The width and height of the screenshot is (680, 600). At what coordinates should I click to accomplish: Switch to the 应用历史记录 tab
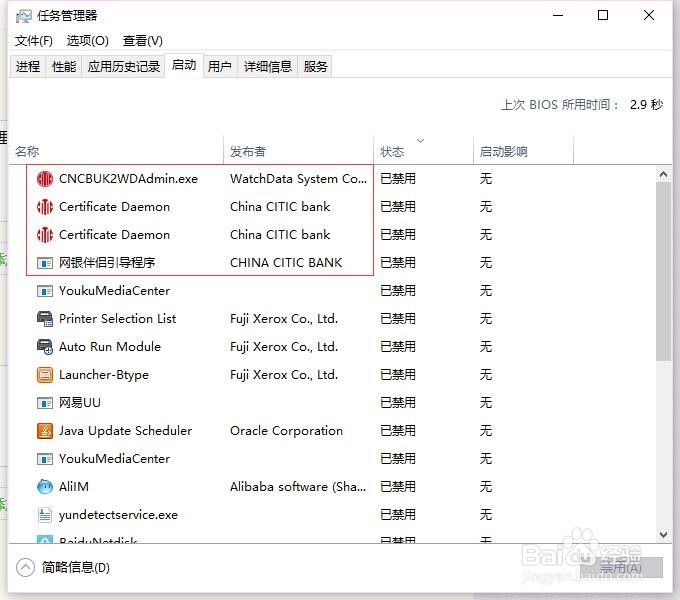[124, 66]
